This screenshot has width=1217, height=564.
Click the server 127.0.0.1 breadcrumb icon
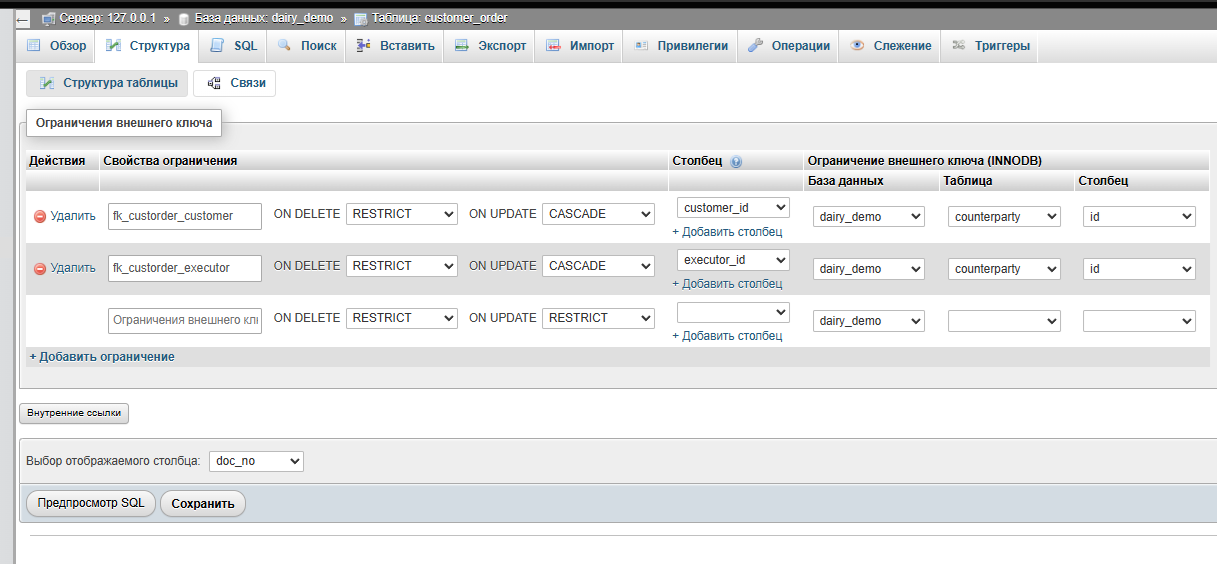click(48, 19)
